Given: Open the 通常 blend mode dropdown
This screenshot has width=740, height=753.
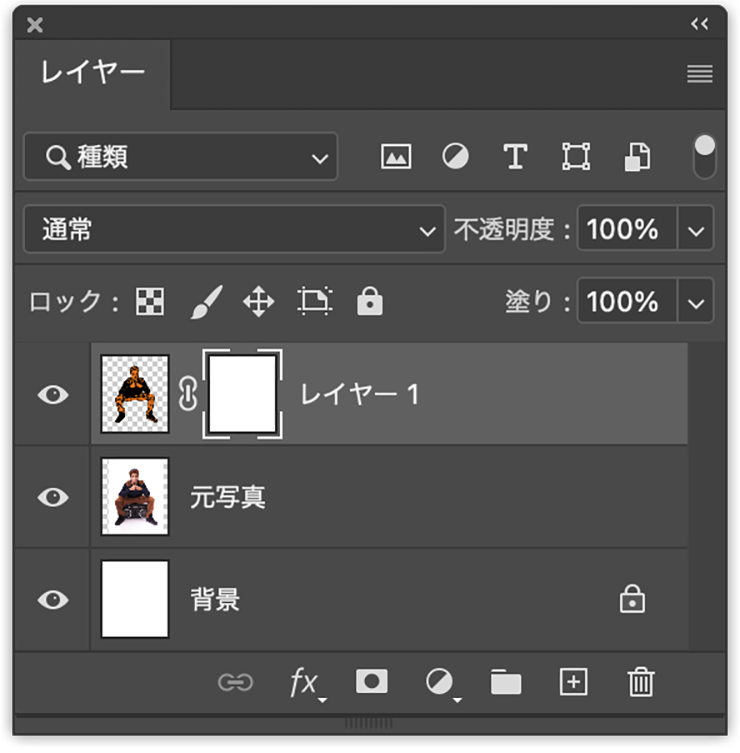Looking at the screenshot, I should tap(234, 230).
